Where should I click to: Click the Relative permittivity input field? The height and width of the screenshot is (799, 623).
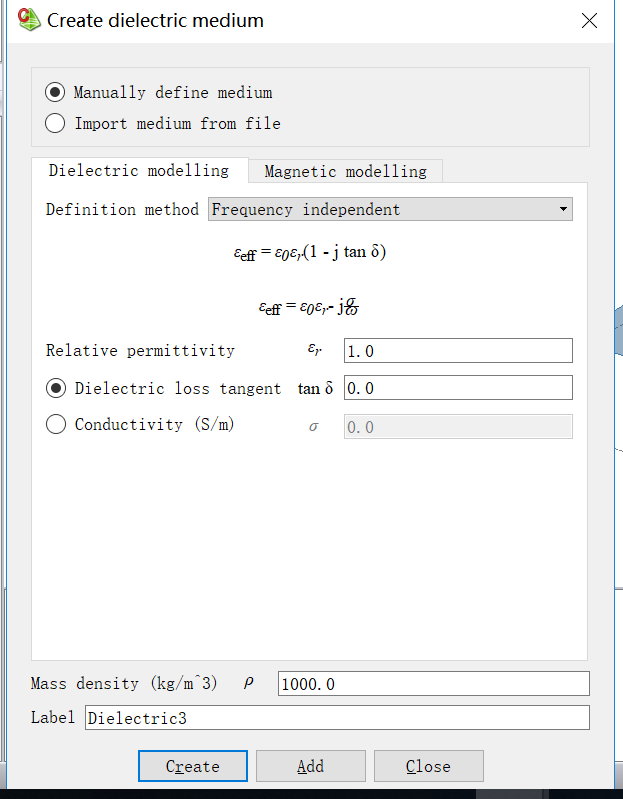[x=457, y=351]
